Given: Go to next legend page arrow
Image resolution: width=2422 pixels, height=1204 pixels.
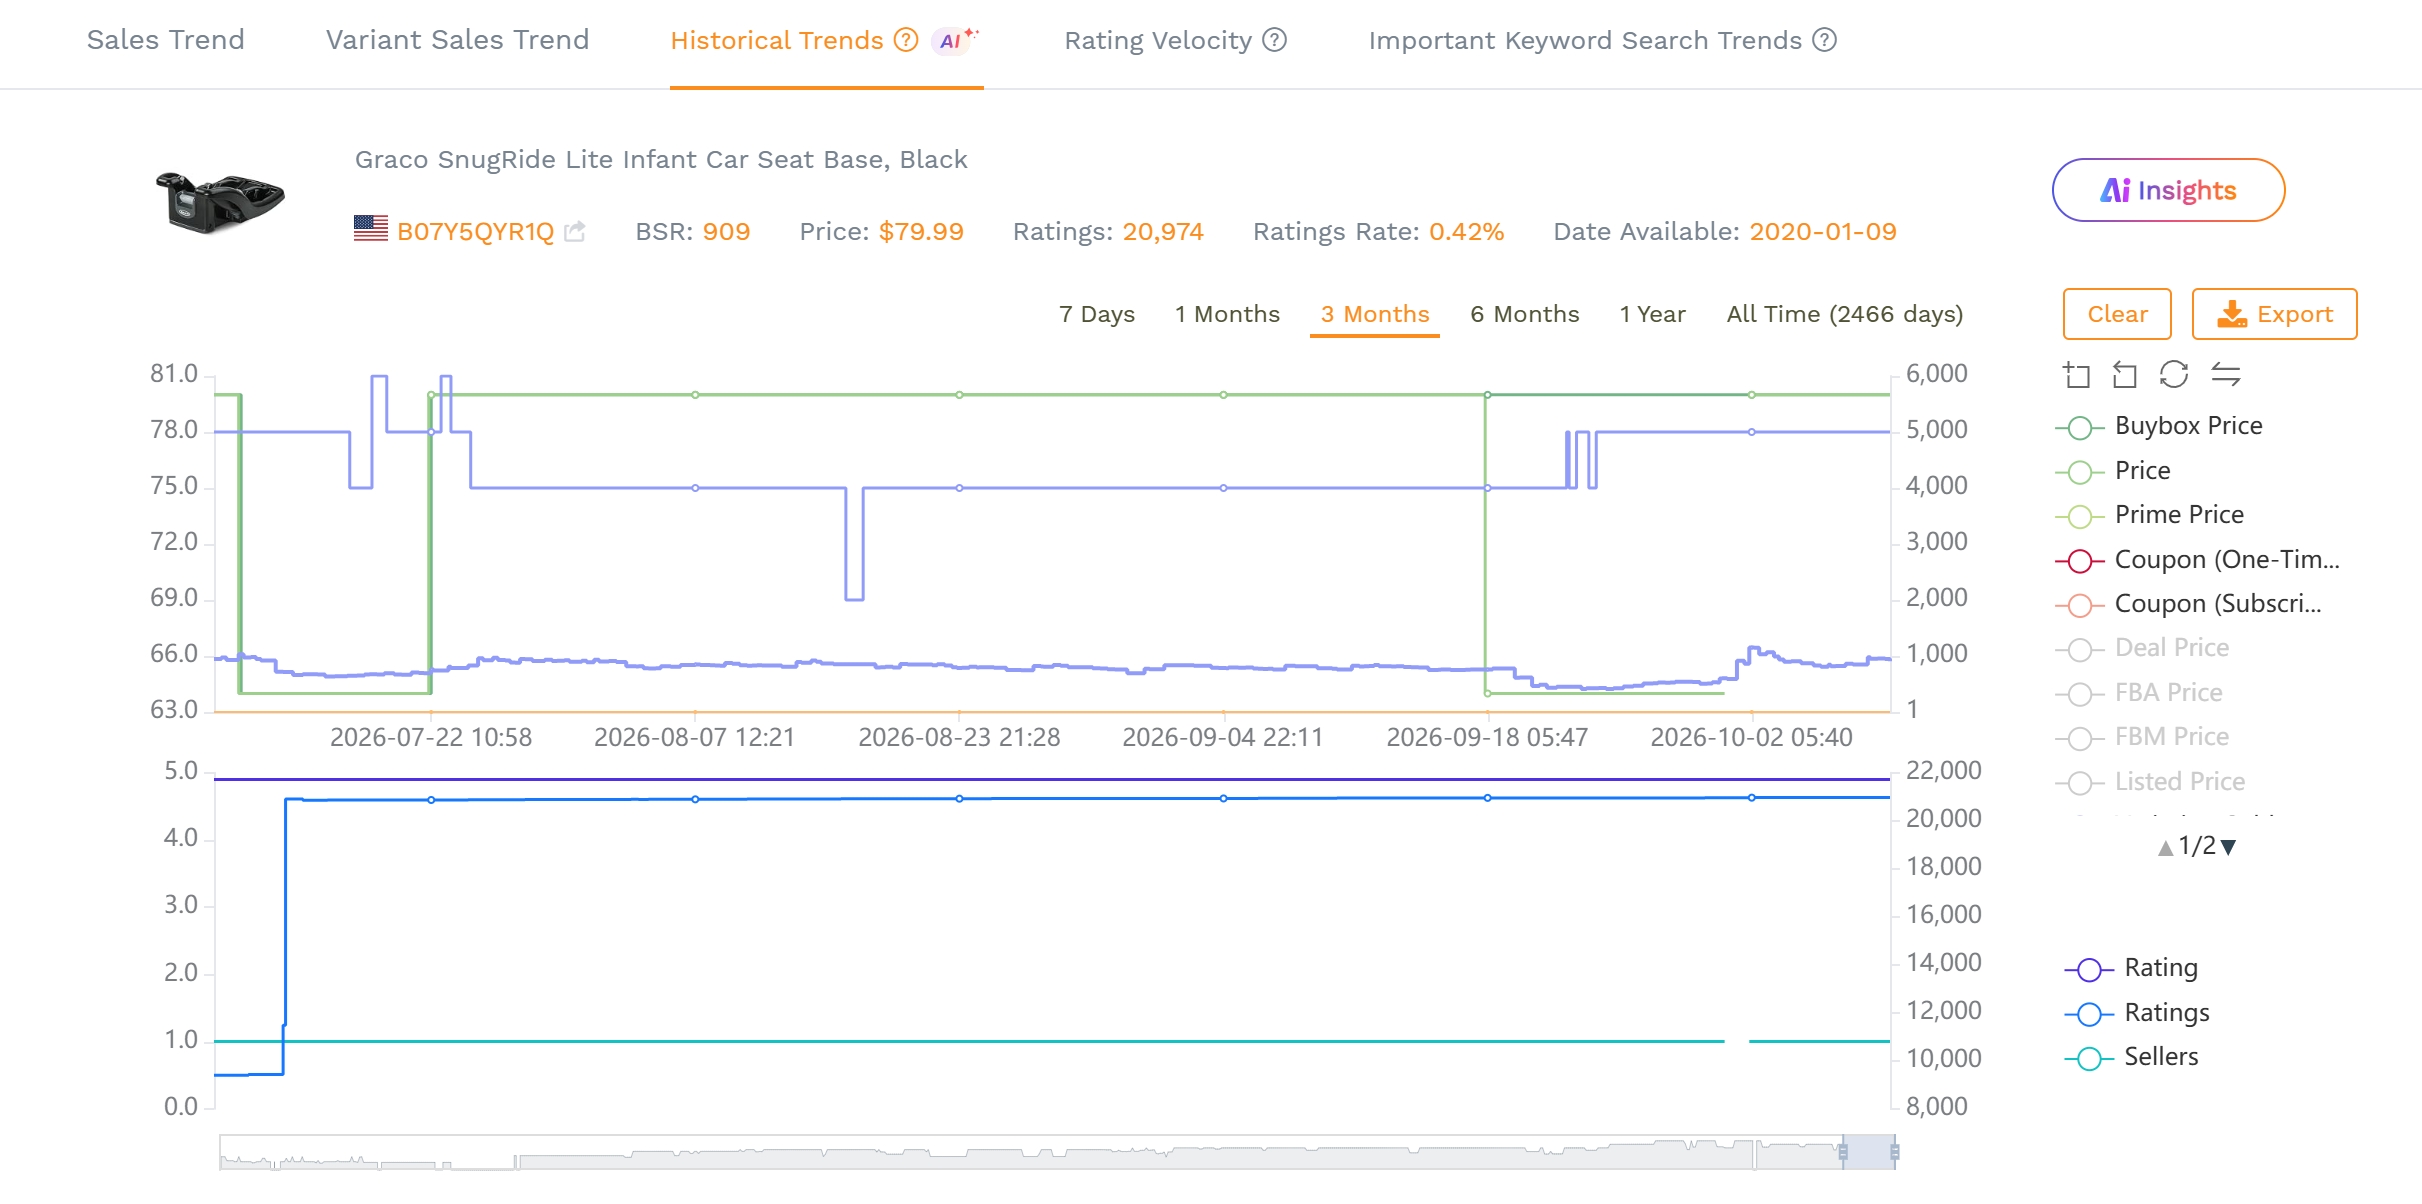Looking at the screenshot, I should [x=2228, y=848].
